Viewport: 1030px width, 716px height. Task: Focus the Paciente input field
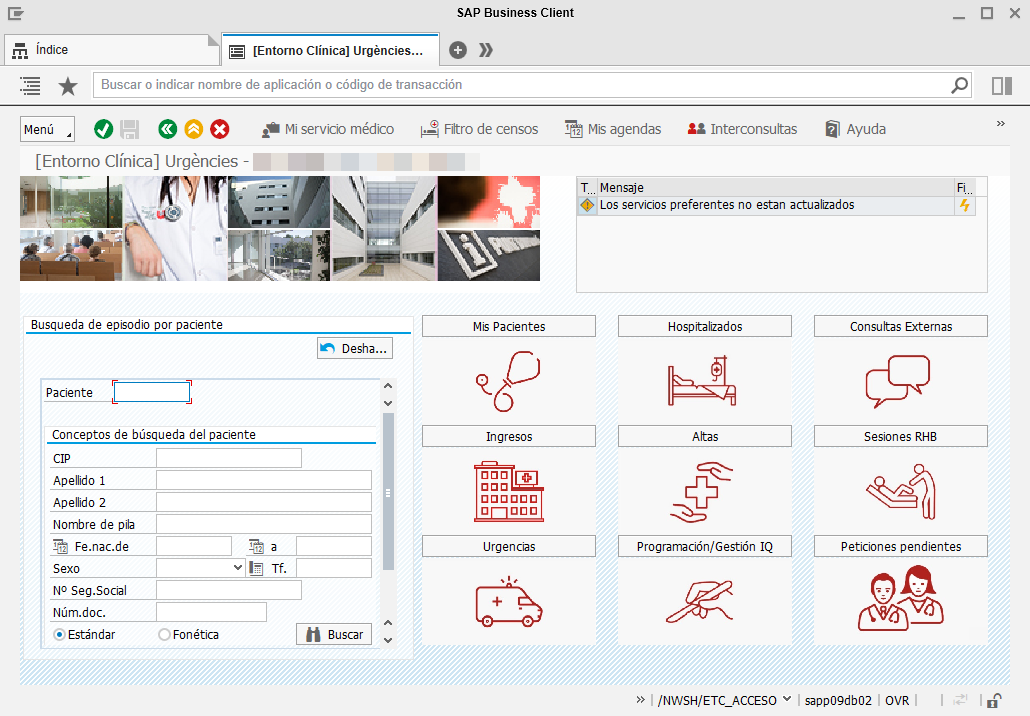[152, 393]
